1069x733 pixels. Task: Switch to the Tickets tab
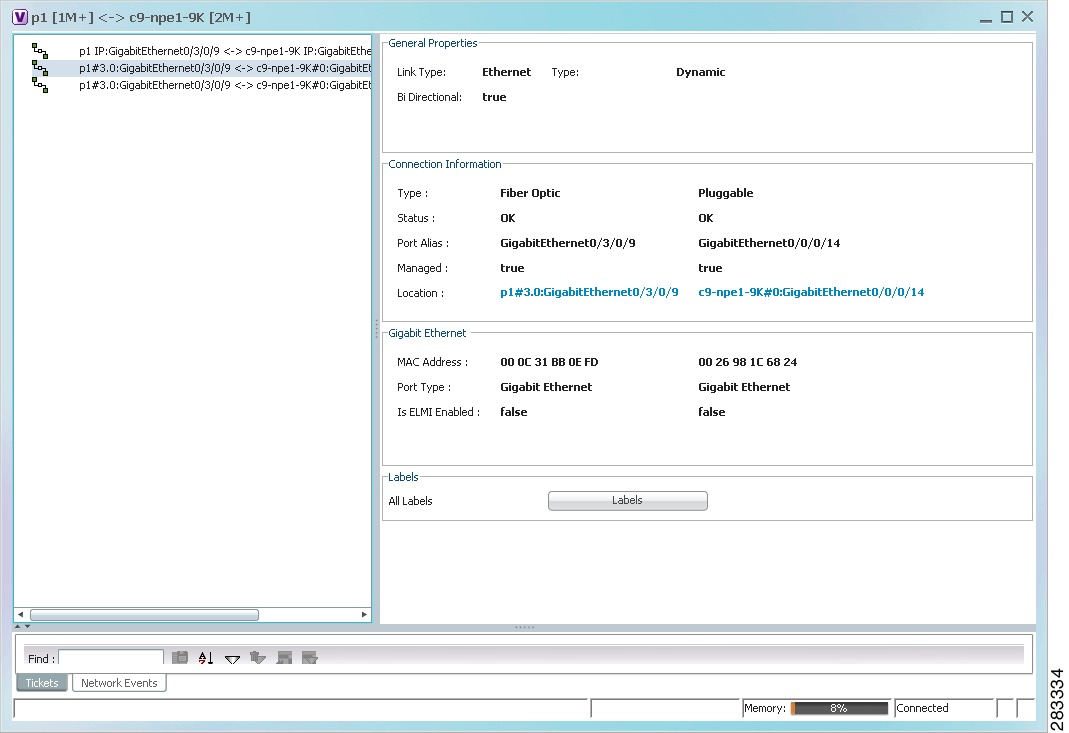pos(42,683)
